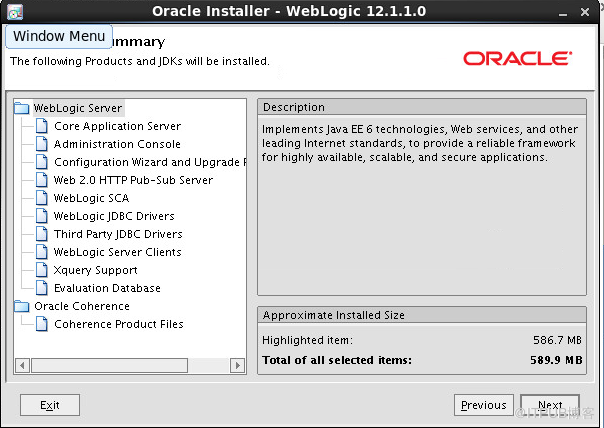The image size is (604, 428).
Task: Click the Configuration Wizard document icon
Action: [x=42, y=162]
